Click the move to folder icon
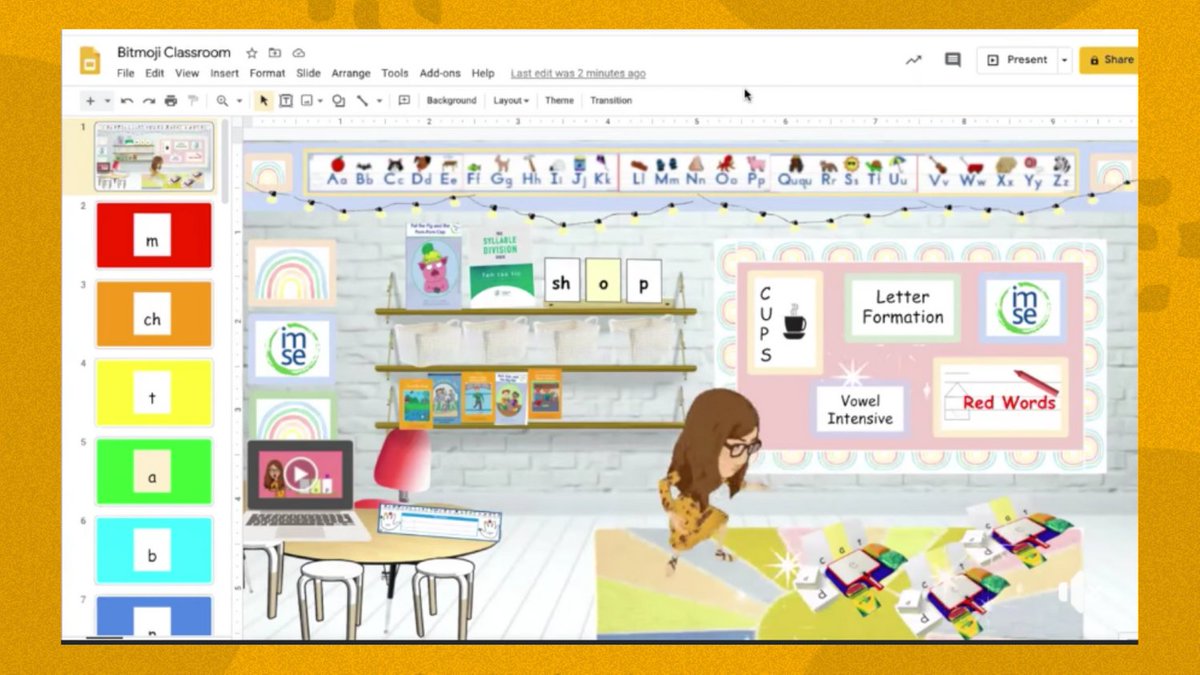The width and height of the screenshot is (1200, 675). (275, 53)
